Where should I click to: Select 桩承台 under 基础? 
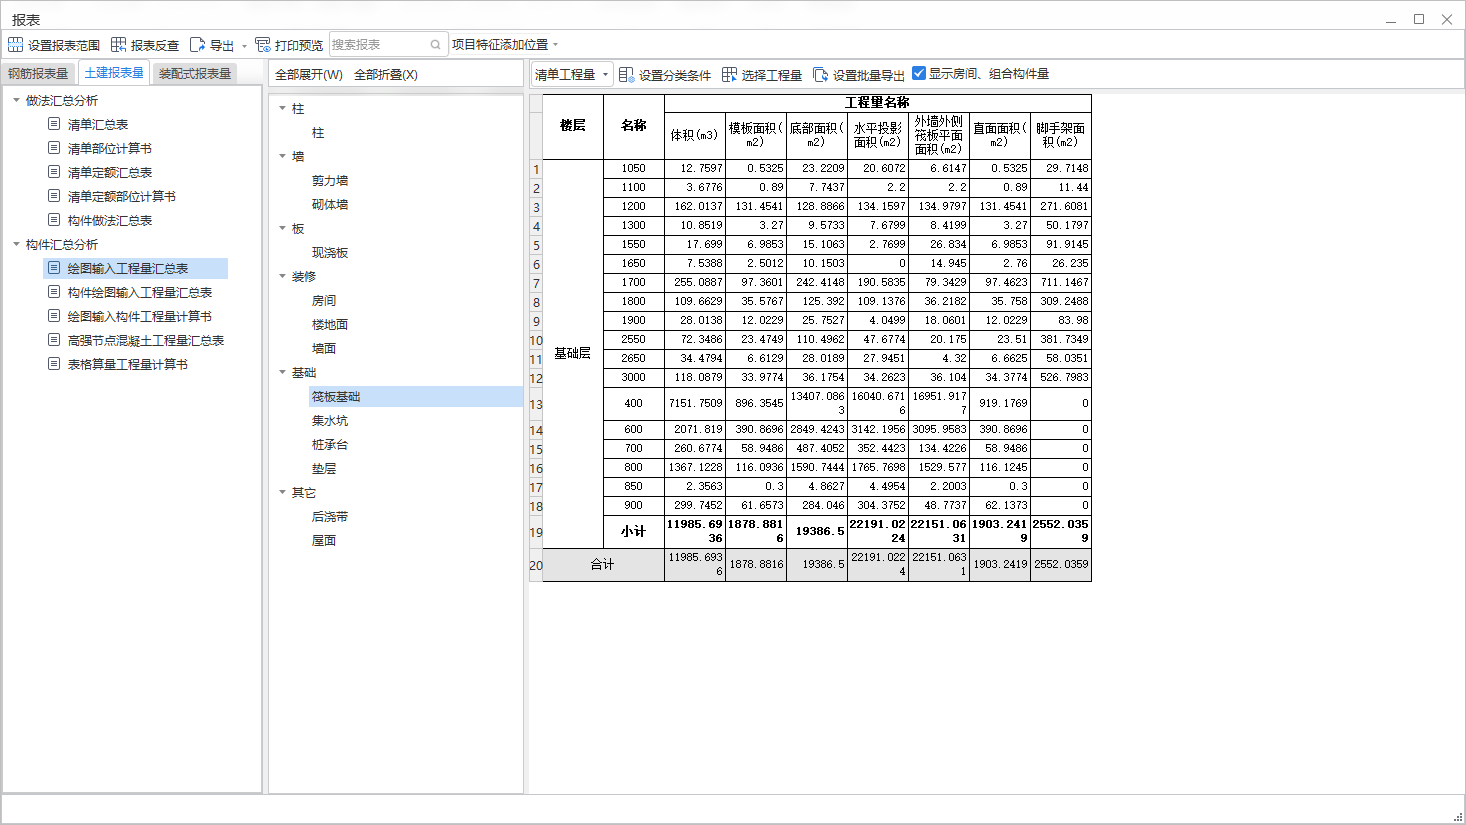pyautogui.click(x=330, y=444)
